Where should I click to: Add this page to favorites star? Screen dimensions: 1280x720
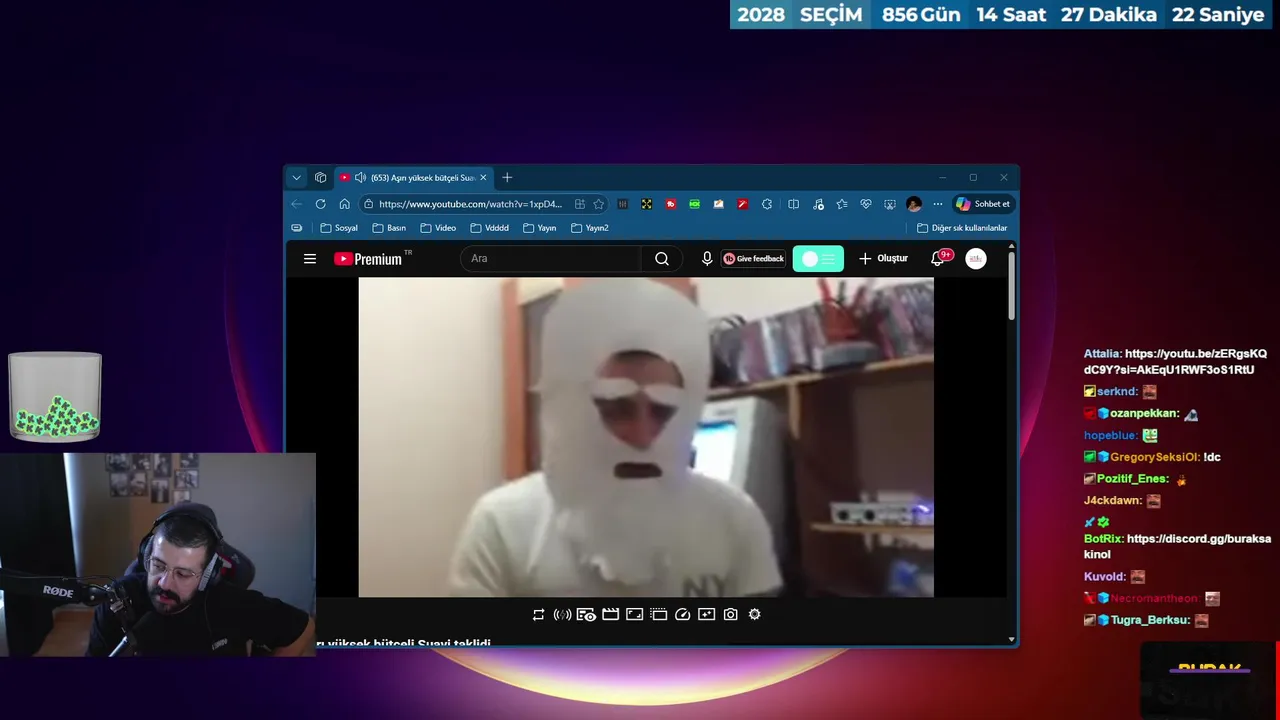point(598,204)
